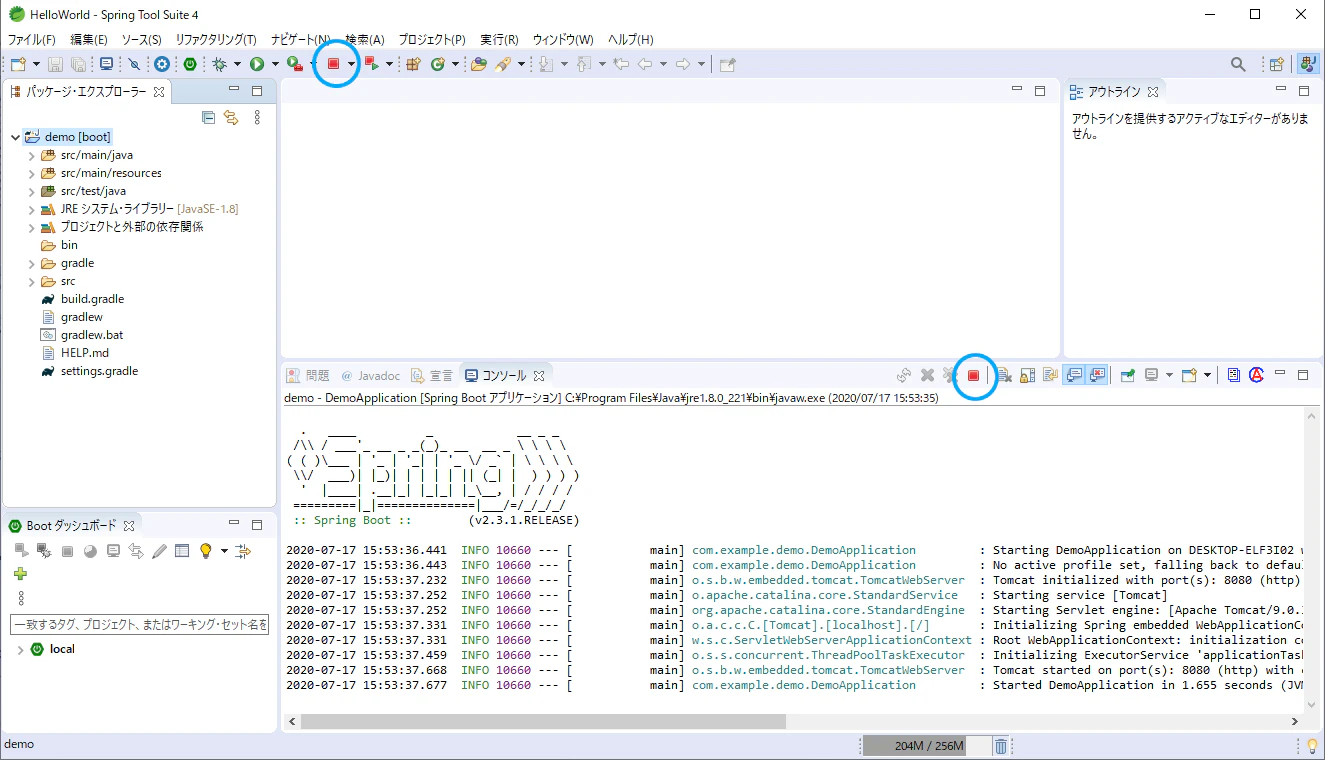Screen dimensions: 1325x760
Task: Collapse the demo [boot] project node
Action: 15,137
